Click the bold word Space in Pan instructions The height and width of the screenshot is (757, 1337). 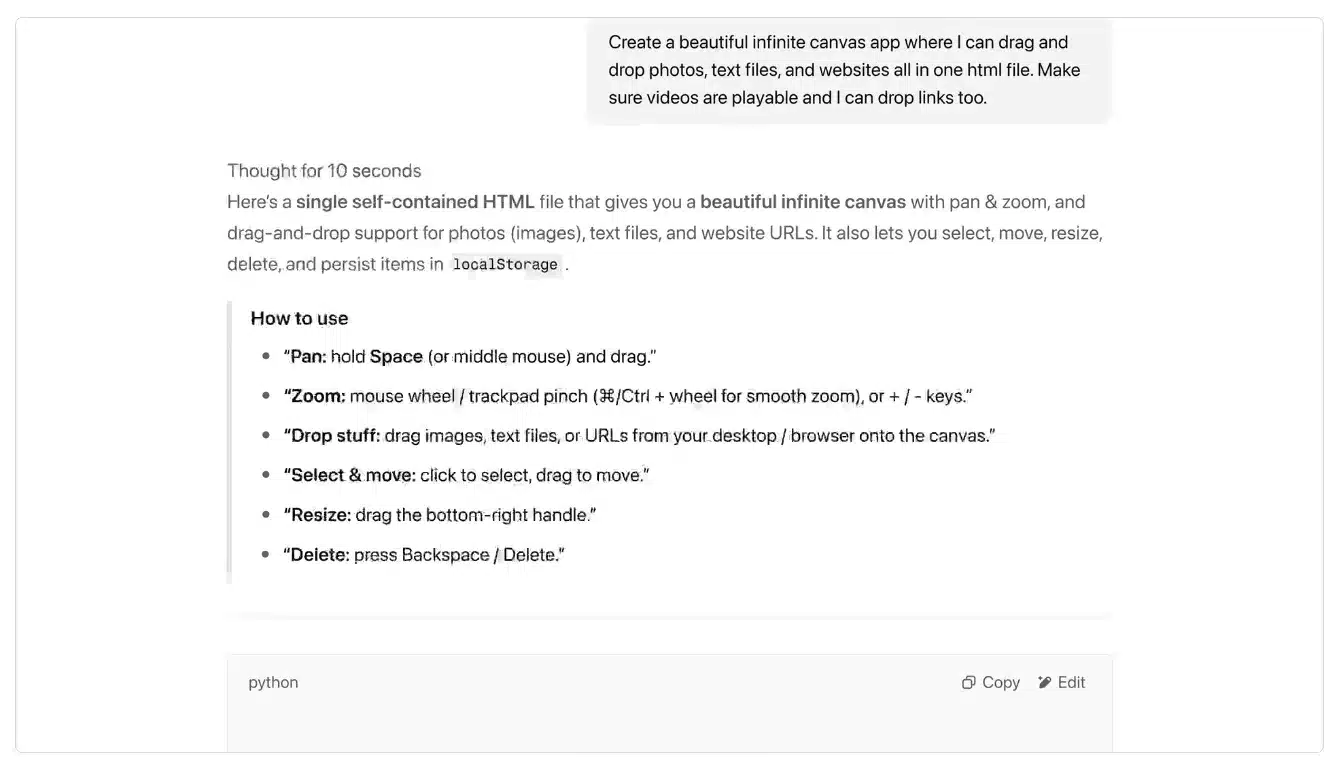396,357
